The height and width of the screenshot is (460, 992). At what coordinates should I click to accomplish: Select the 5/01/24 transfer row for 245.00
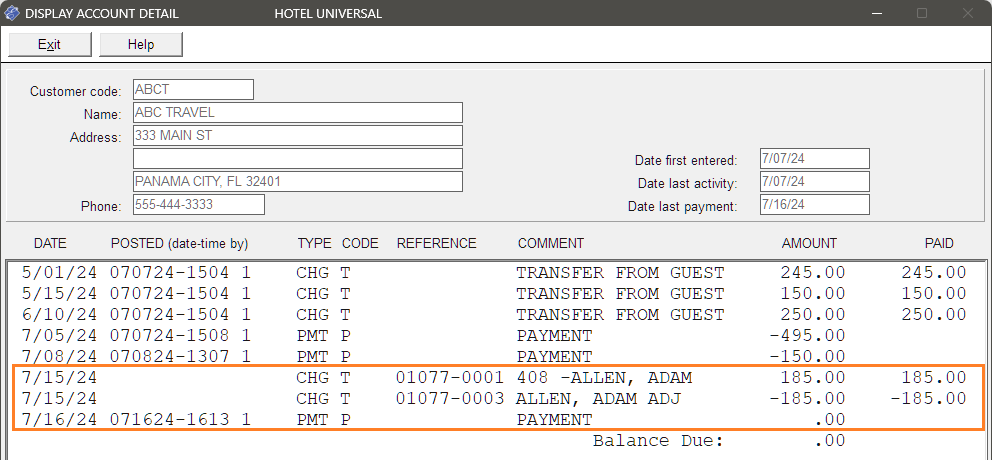pos(494,273)
